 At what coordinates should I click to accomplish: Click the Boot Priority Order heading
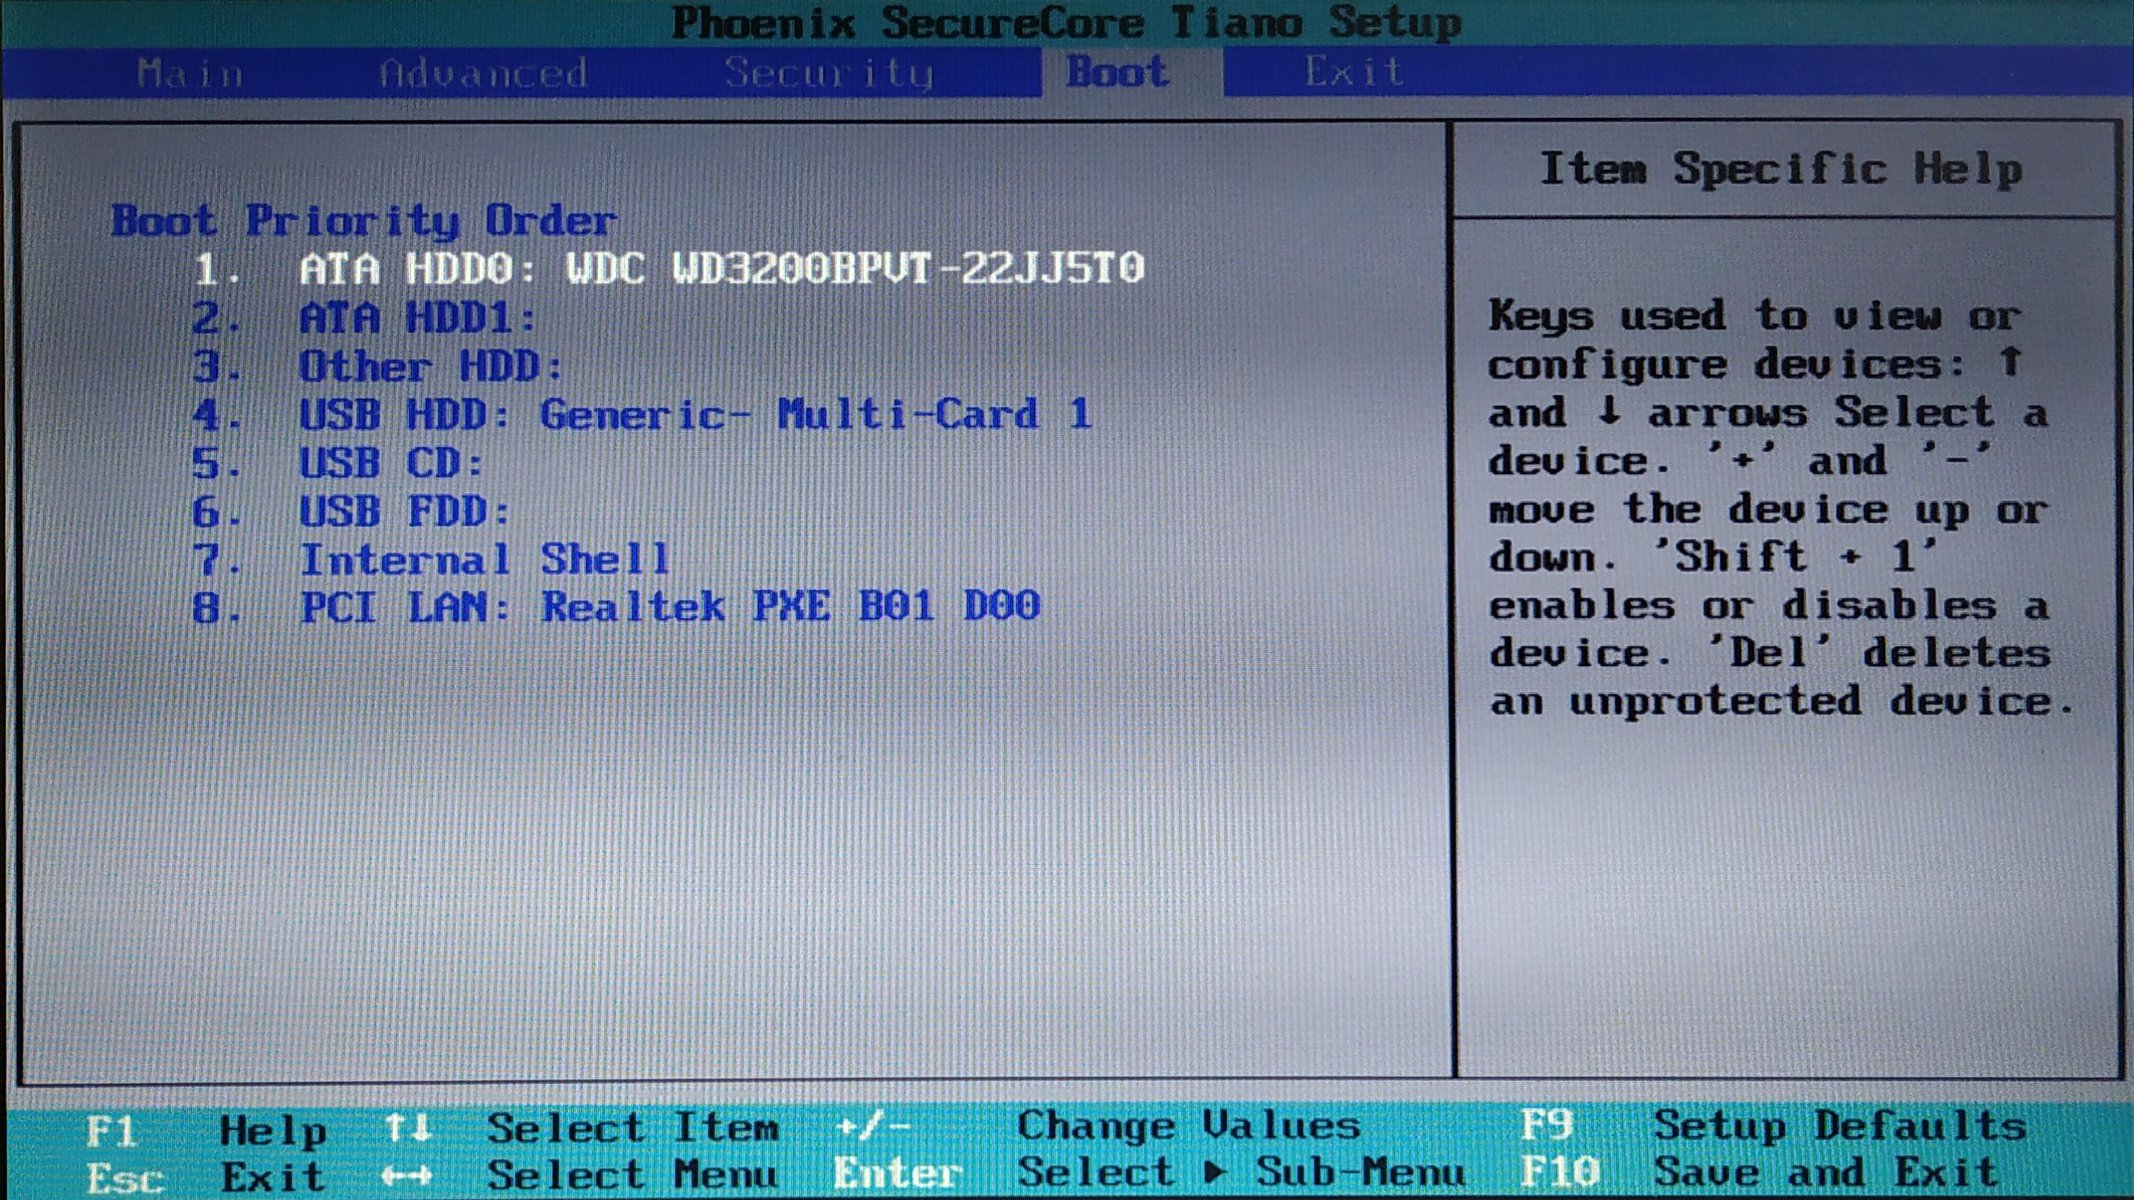(364, 220)
